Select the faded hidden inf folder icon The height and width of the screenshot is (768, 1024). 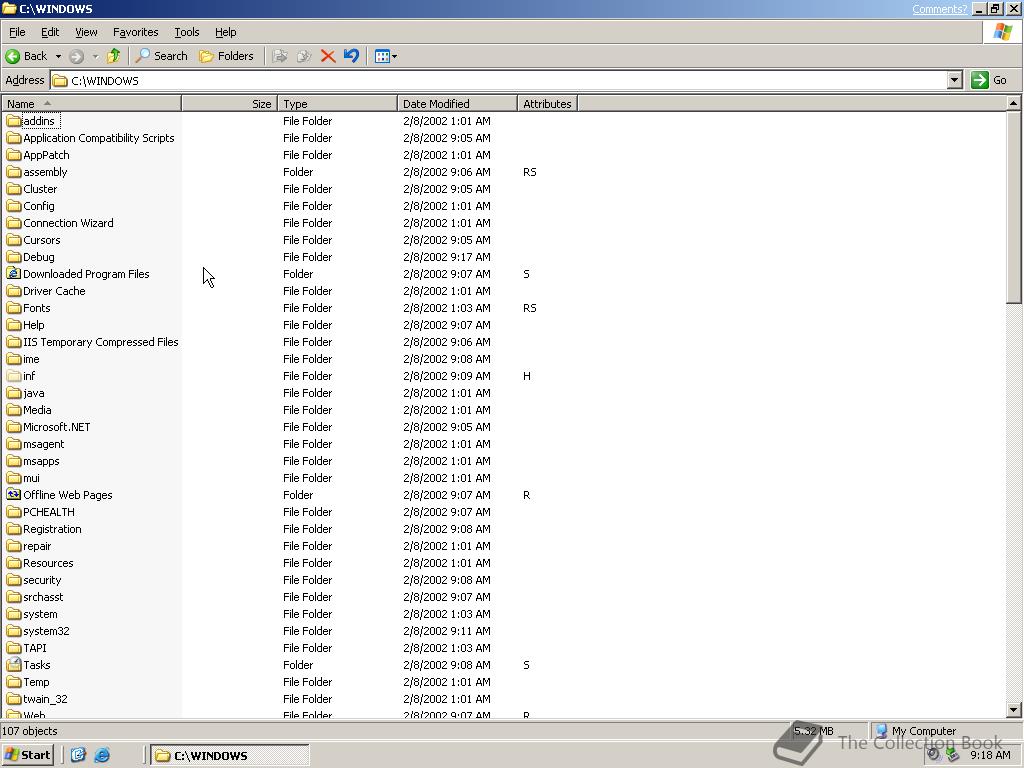pos(14,376)
